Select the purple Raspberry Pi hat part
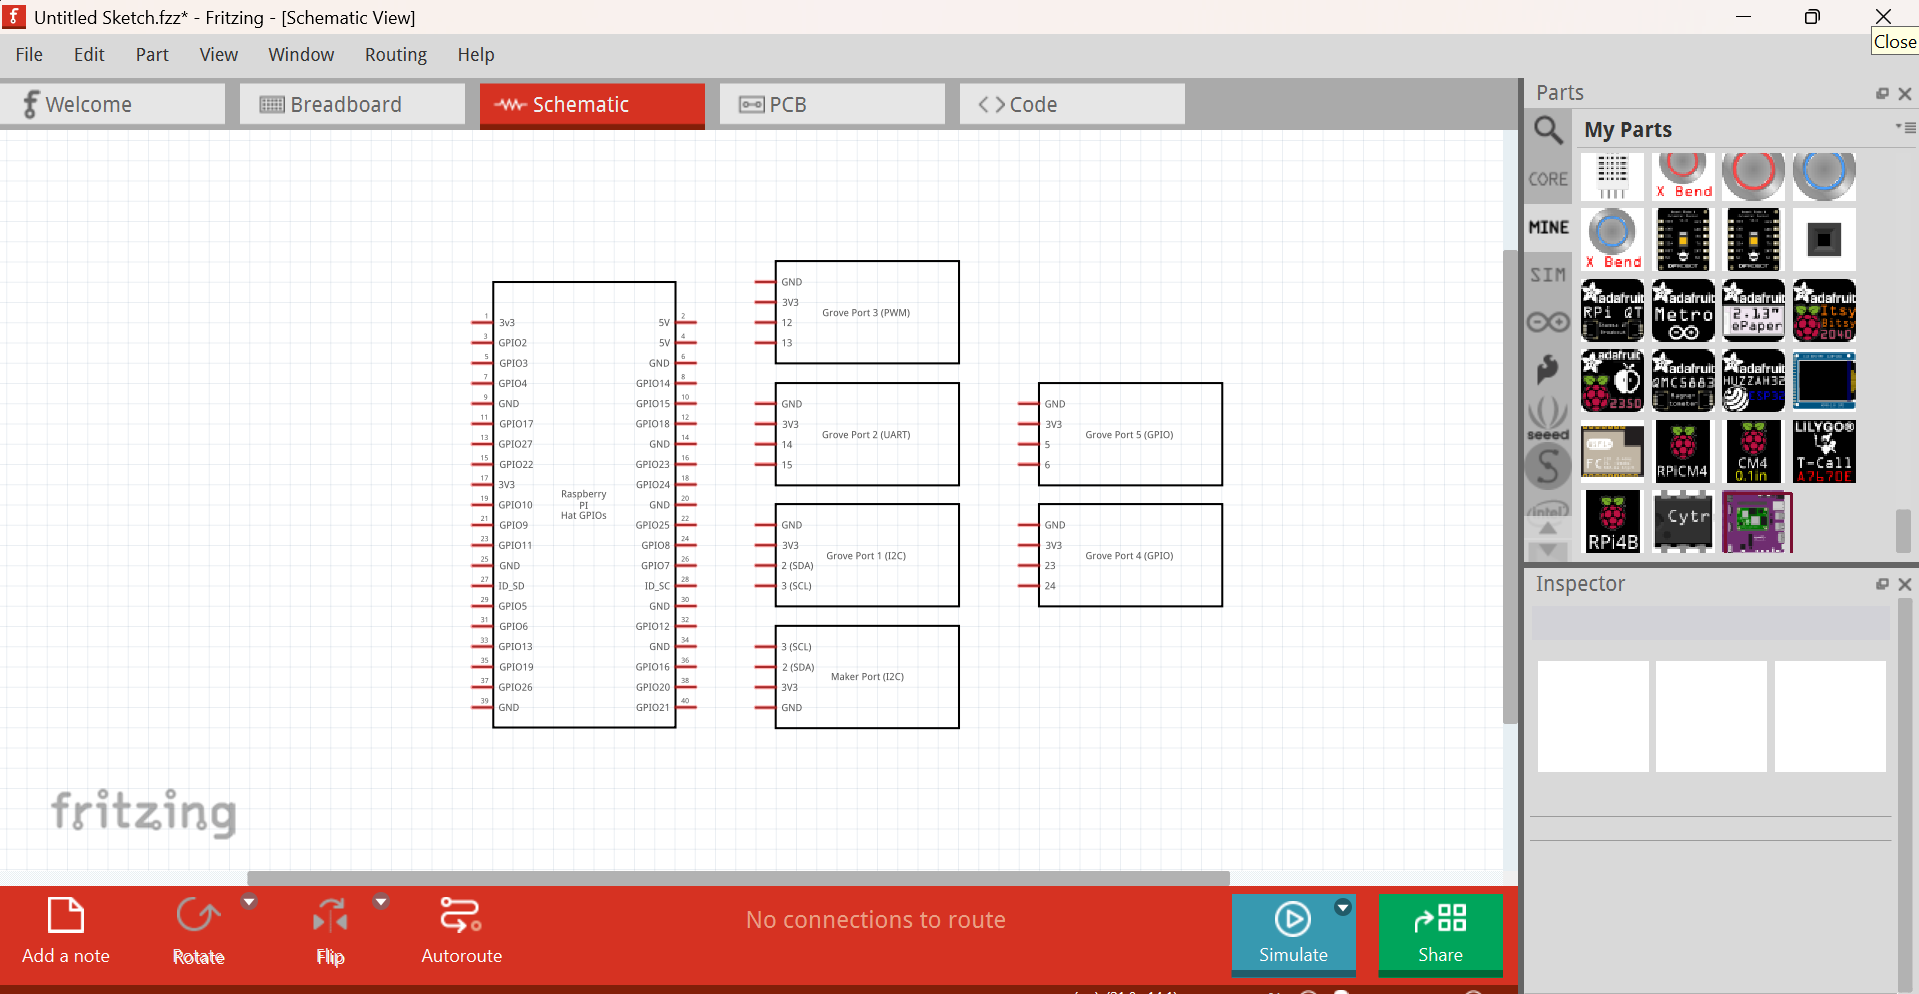The height and width of the screenshot is (994, 1919). [x=1757, y=521]
